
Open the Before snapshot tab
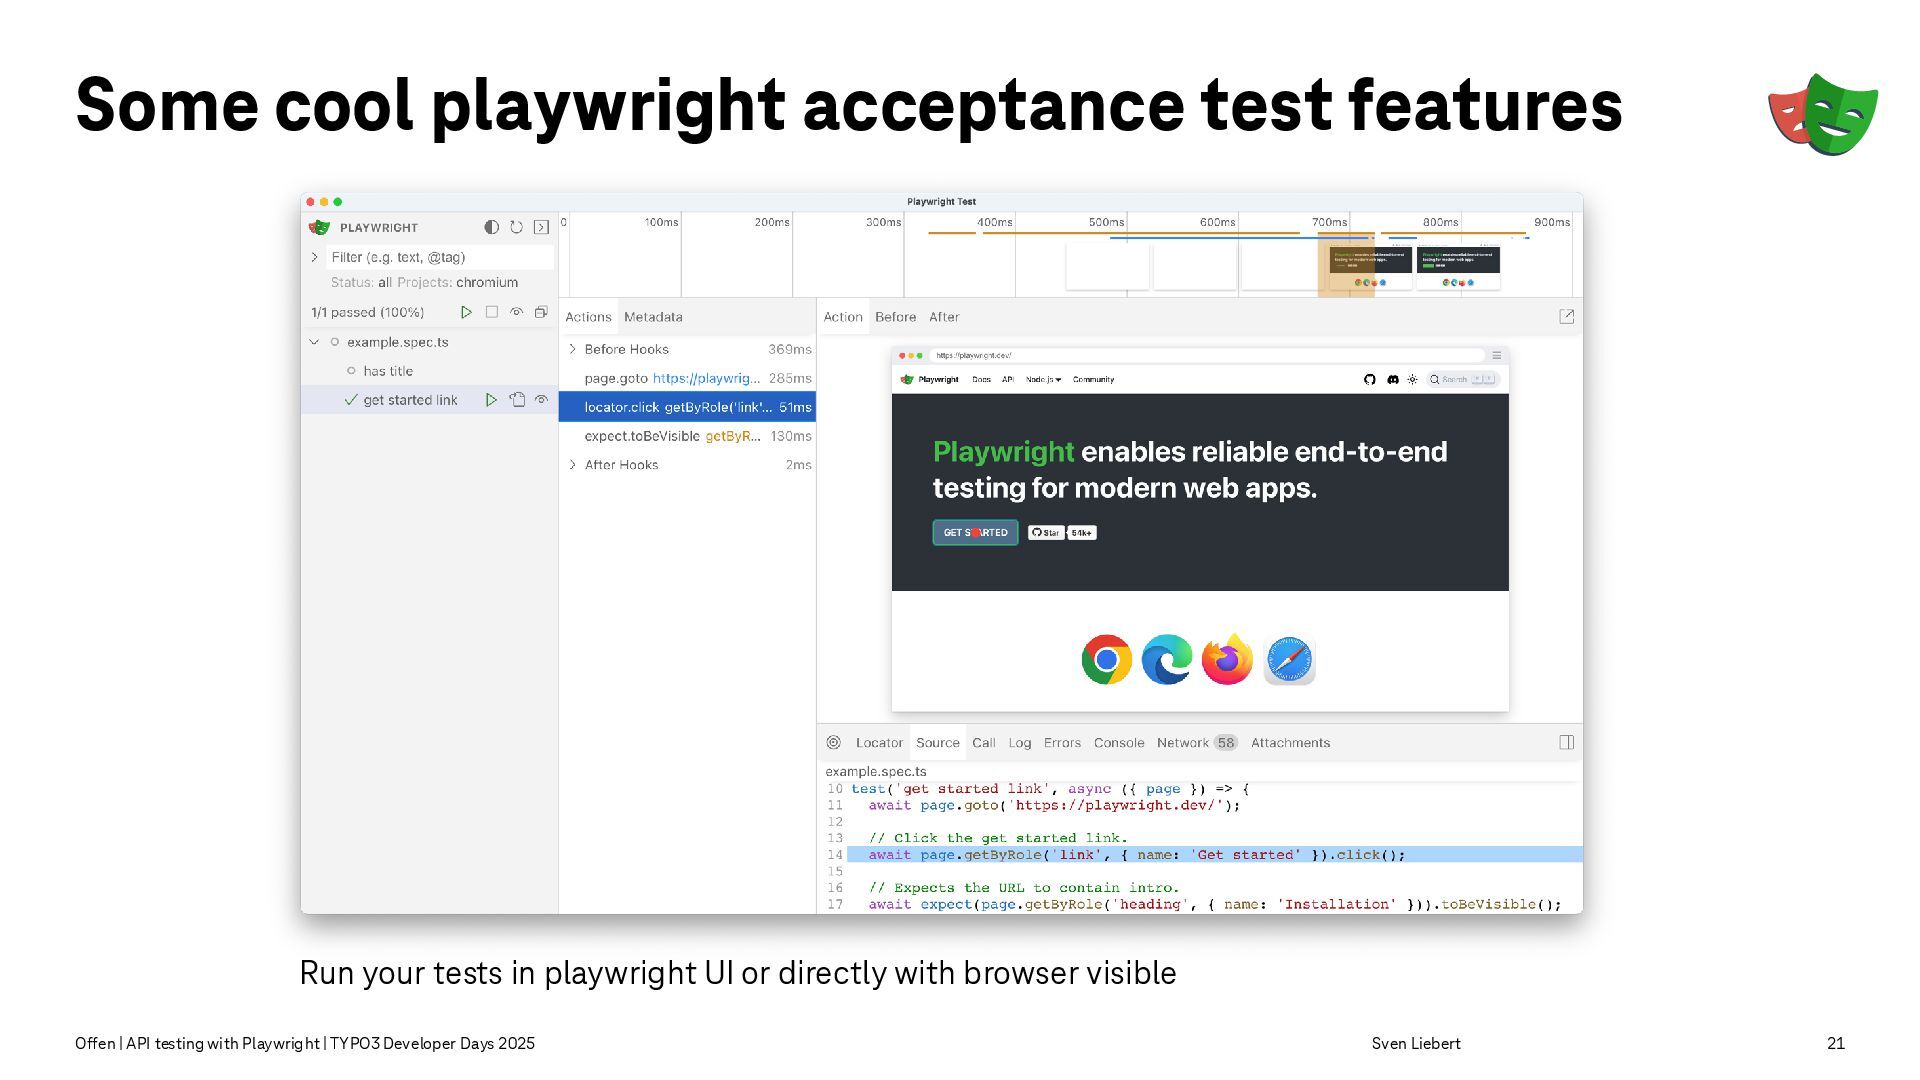click(895, 317)
